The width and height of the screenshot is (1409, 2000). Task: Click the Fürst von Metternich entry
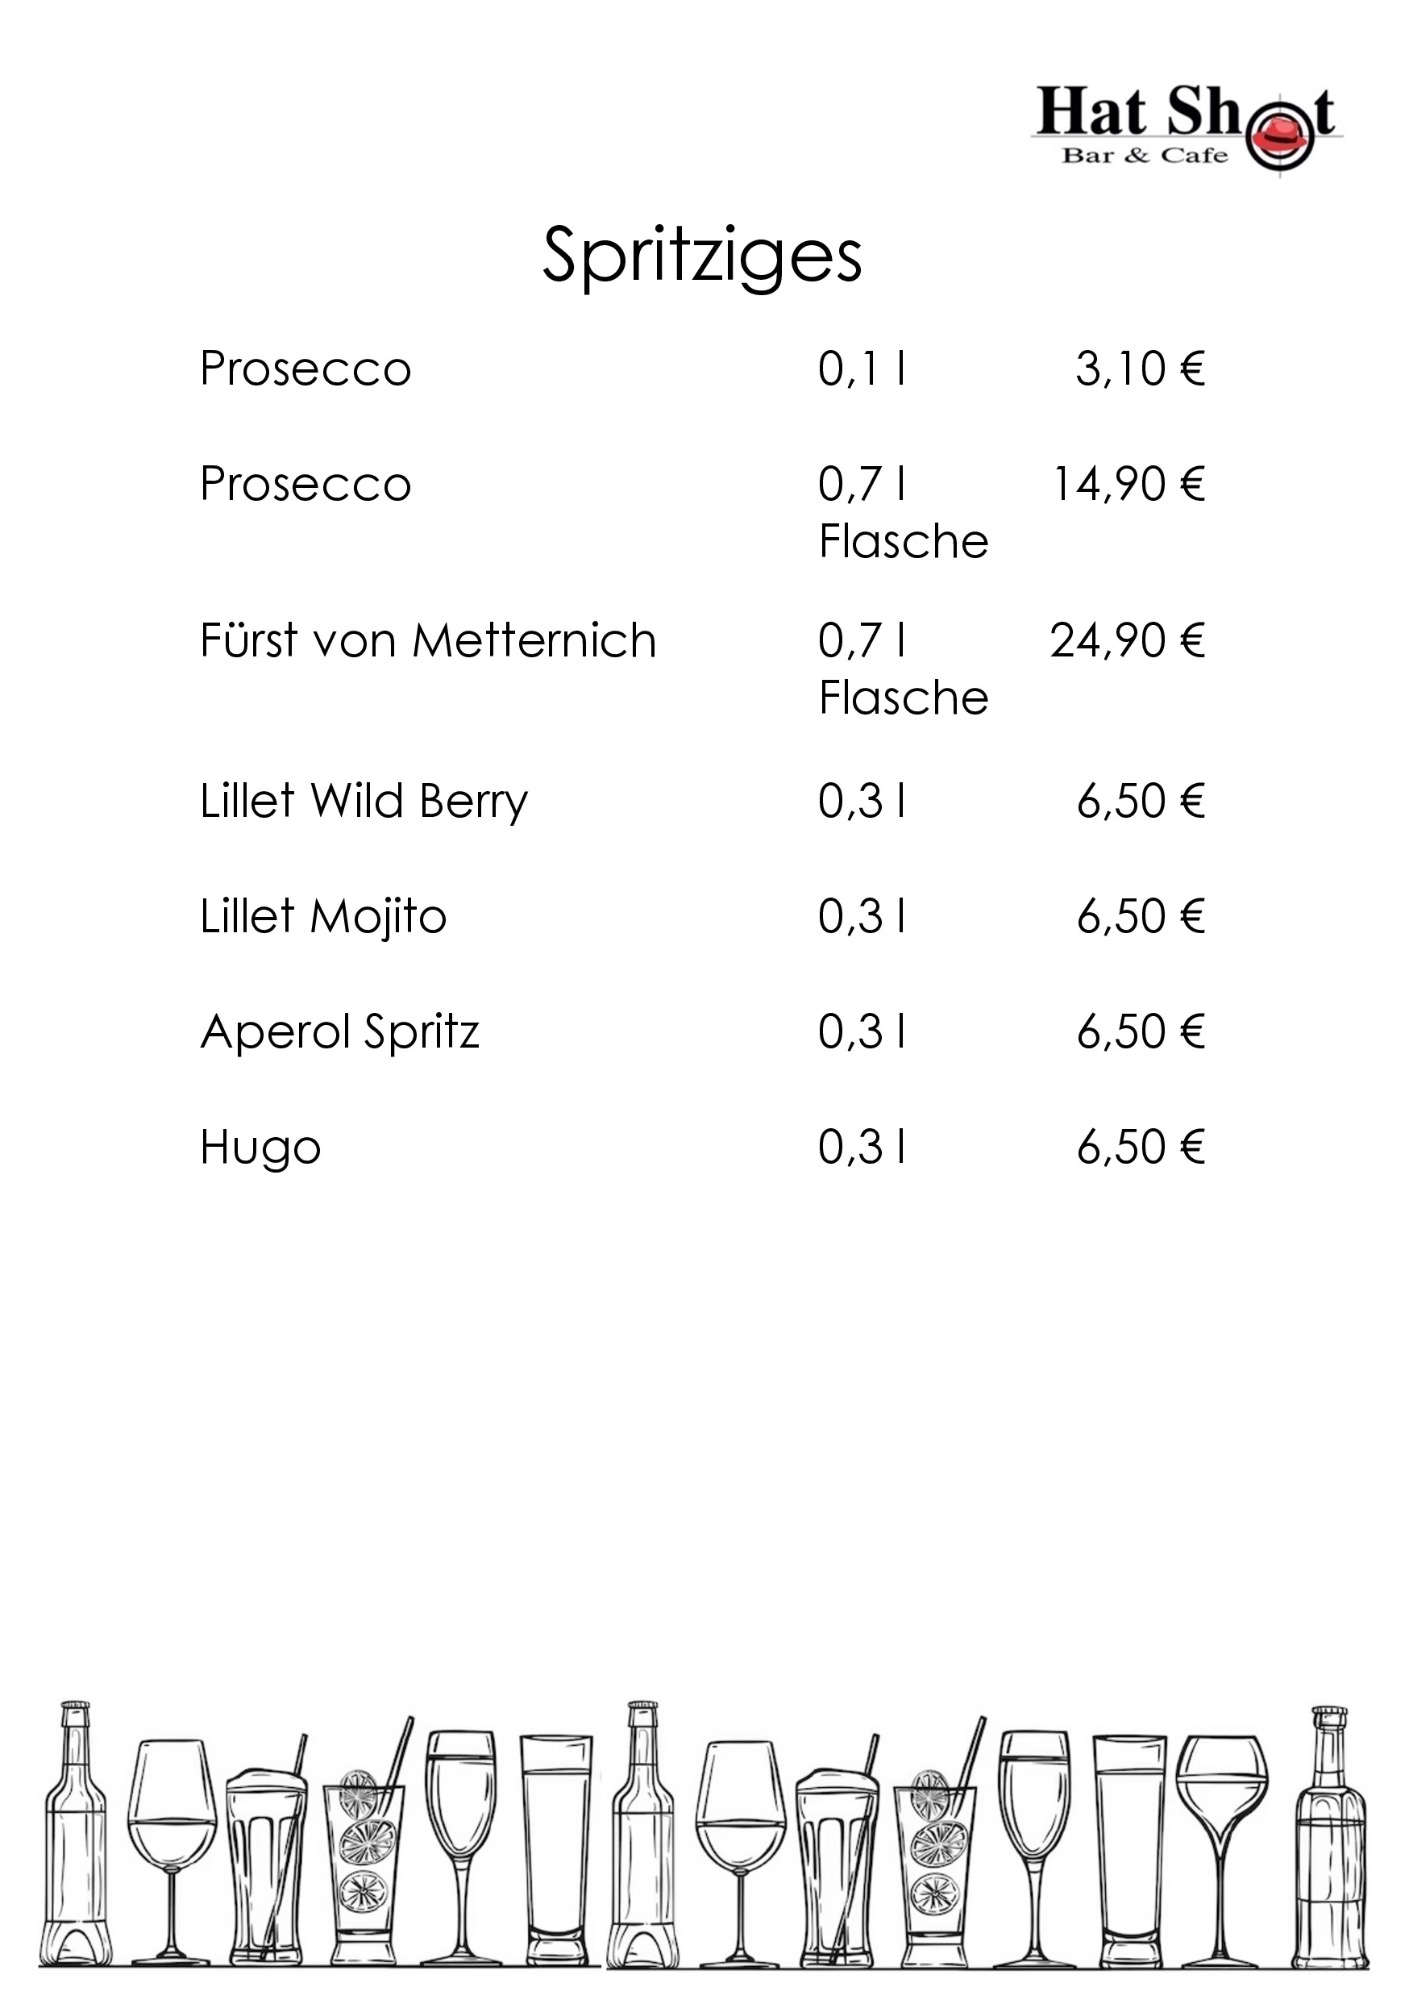(x=428, y=640)
